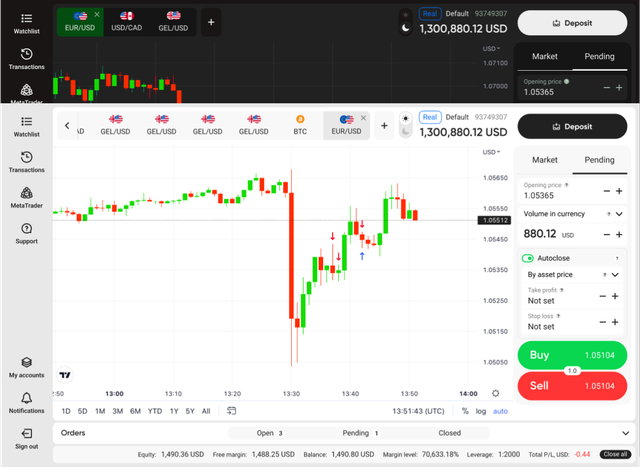The height and width of the screenshot is (467, 640).
Task: Open chart settings gear icon
Action: (x=496, y=393)
